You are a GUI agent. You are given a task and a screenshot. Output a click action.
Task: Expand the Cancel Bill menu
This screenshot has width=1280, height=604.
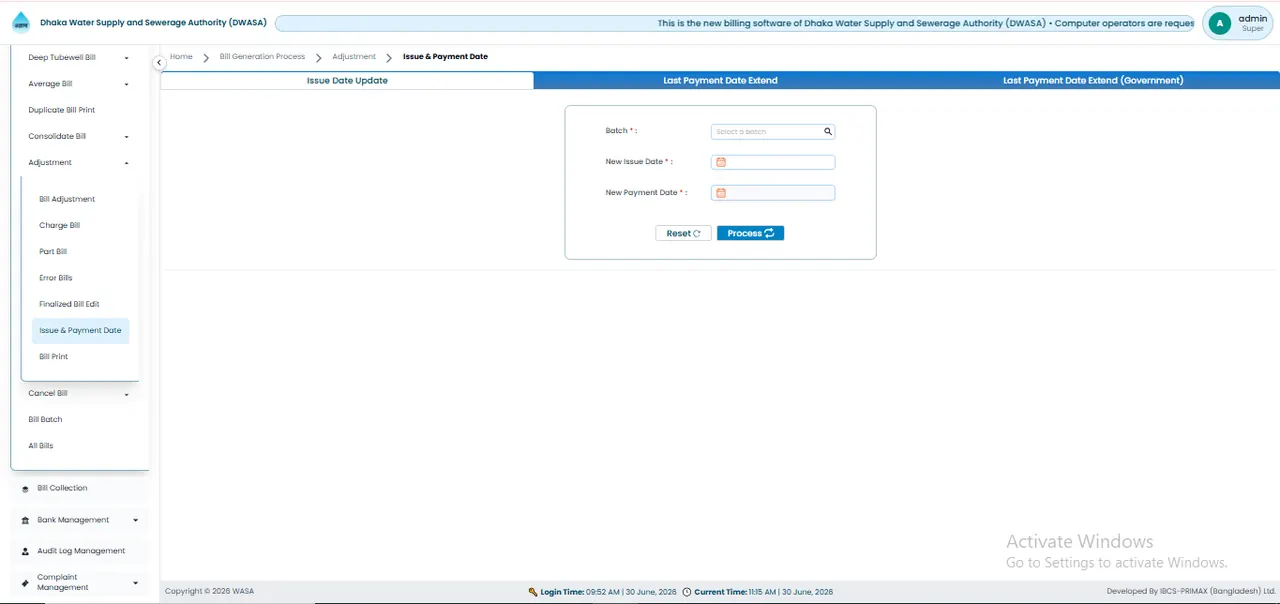point(126,394)
